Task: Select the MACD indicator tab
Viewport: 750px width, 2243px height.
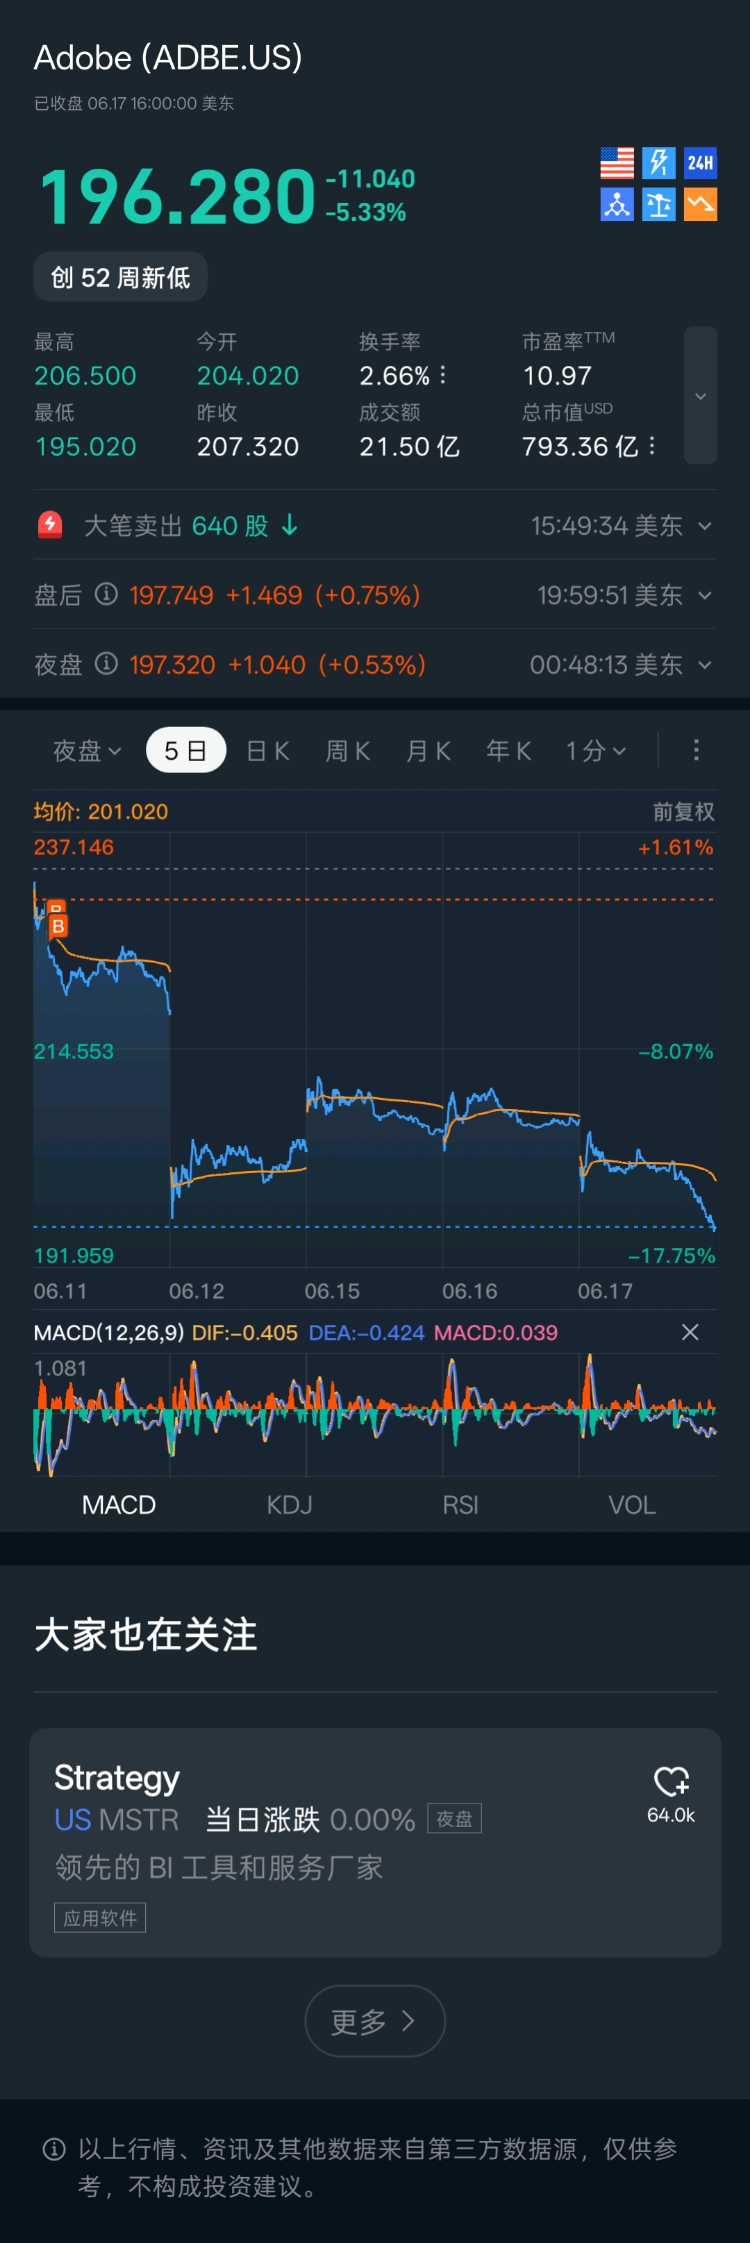Action: tap(119, 1505)
